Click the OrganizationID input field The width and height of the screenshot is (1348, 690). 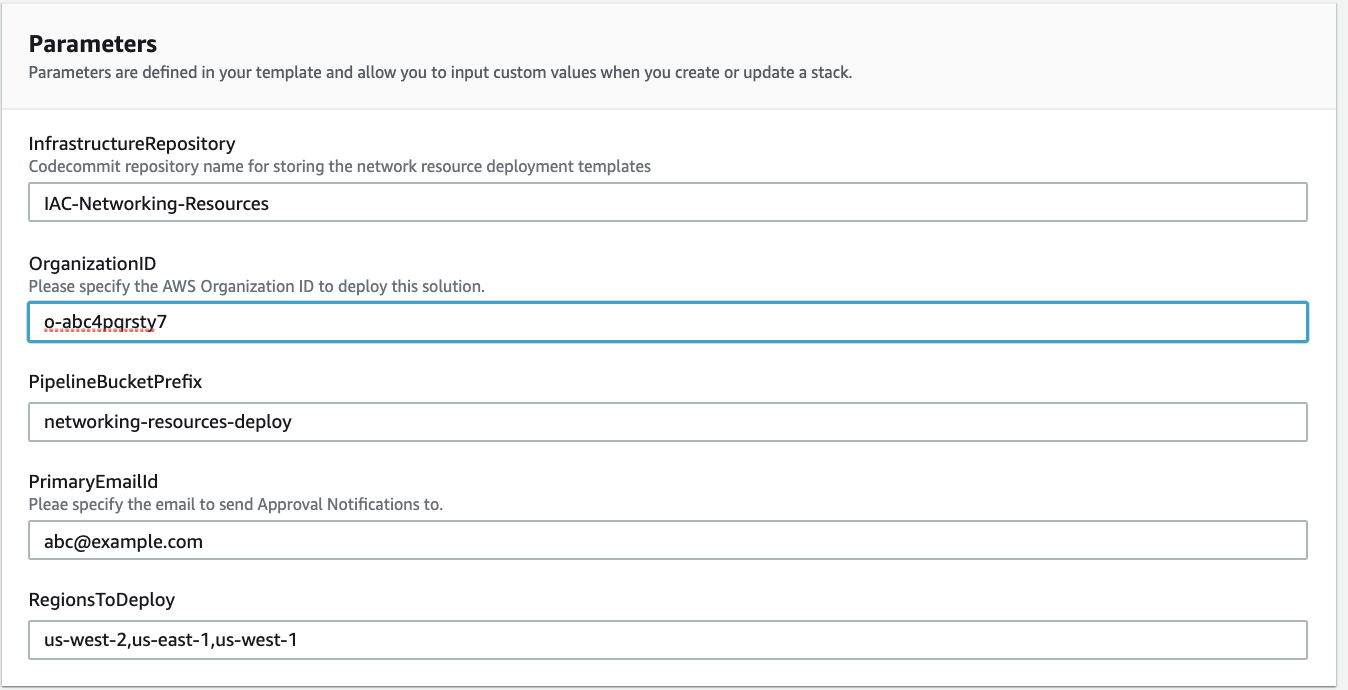pos(668,322)
